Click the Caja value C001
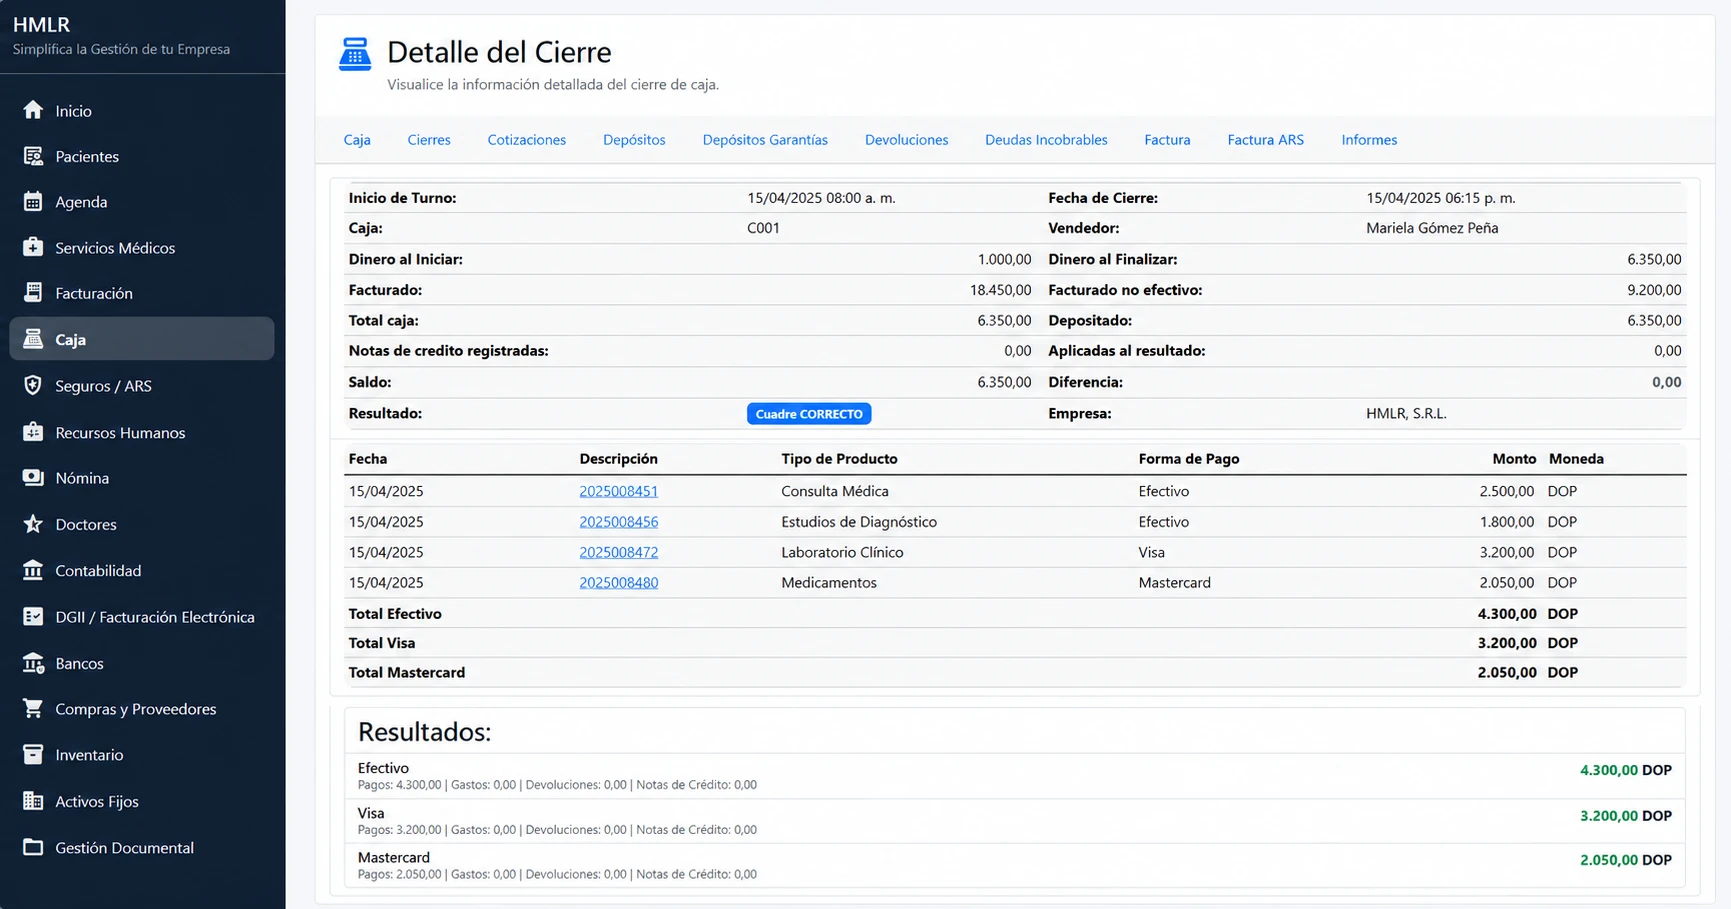 pos(763,228)
